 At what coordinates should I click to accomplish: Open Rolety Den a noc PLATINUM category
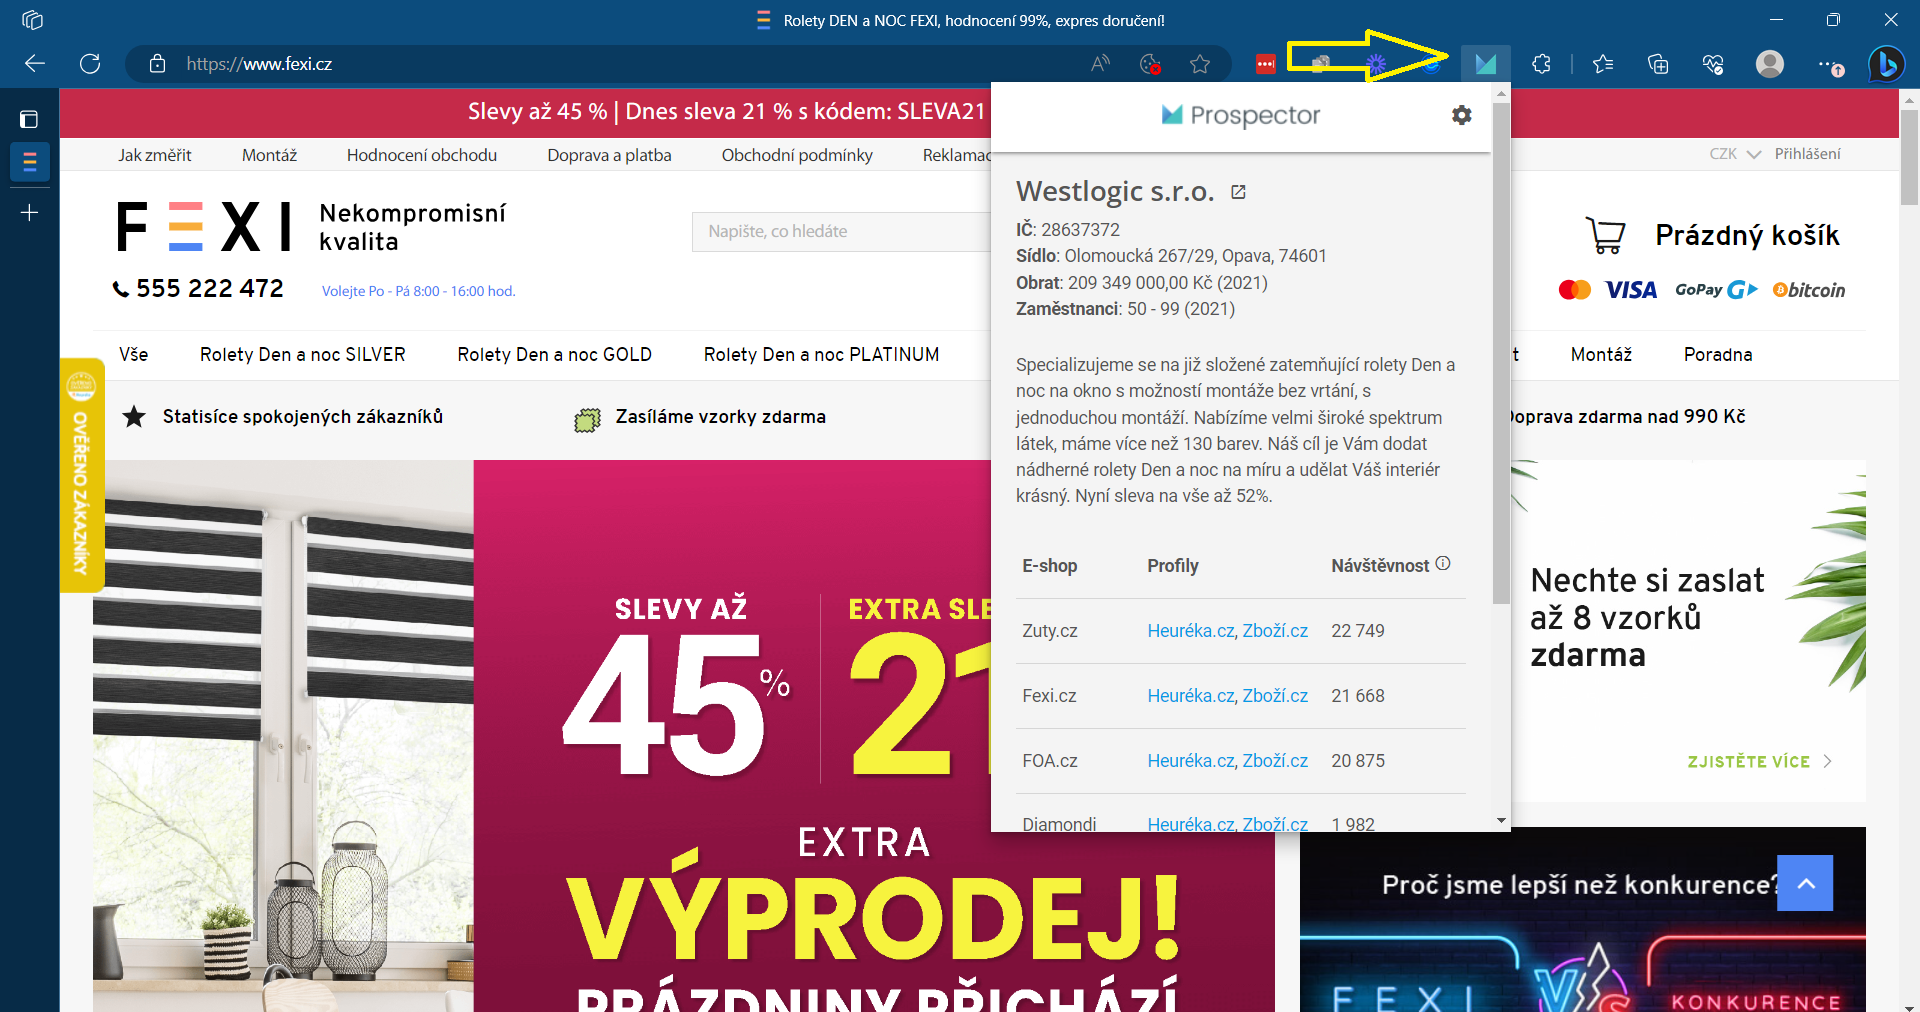[x=821, y=354]
